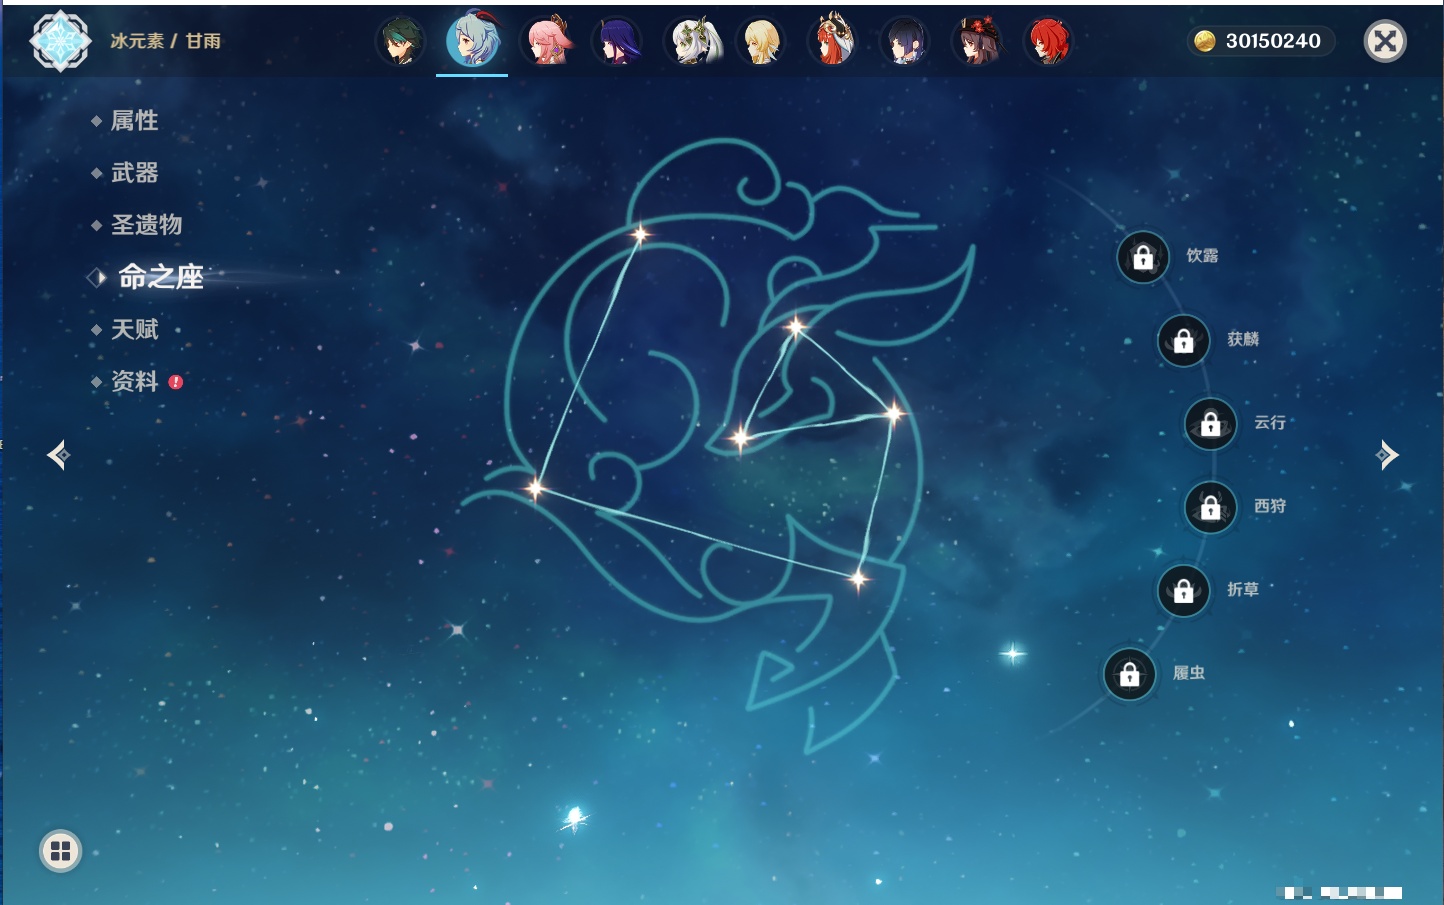Screen dimensions: 1444x905
Task: Select the Yelan avatar with short dark hair
Action: click(905, 41)
